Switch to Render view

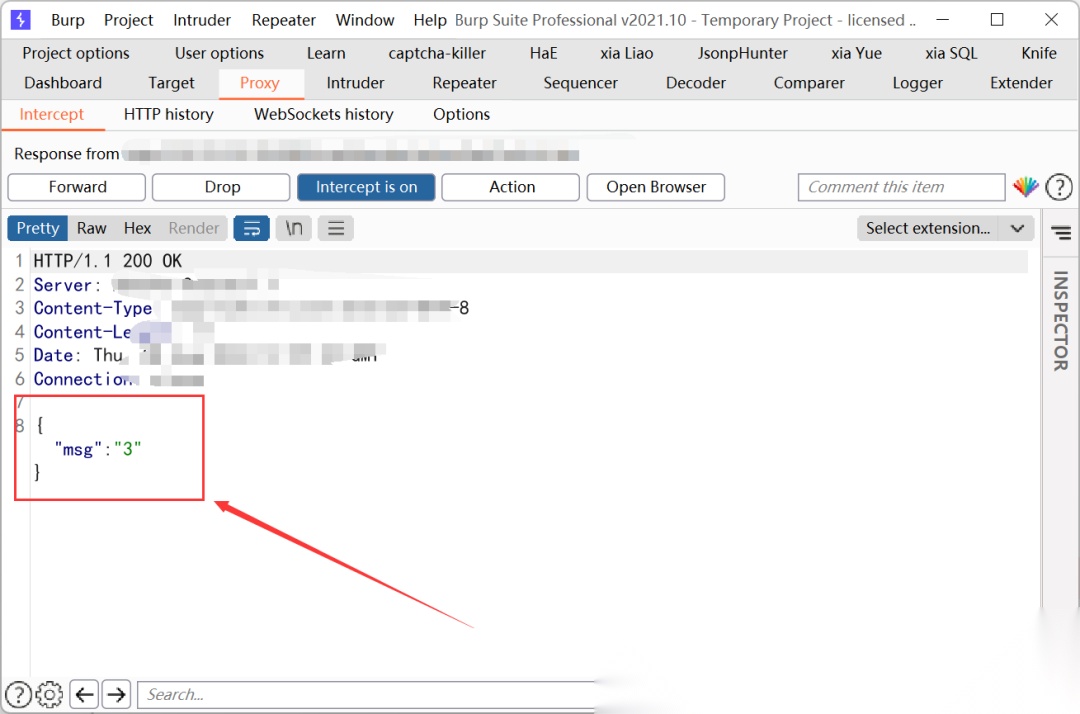click(194, 228)
